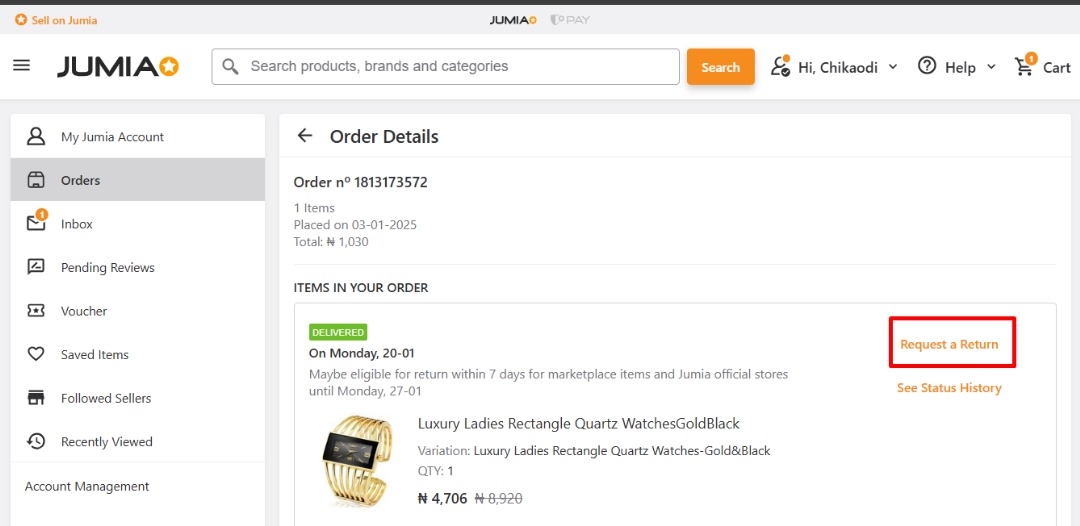Select Orders in the sidebar
This screenshot has width=1080, height=526.
pyautogui.click(x=80, y=180)
